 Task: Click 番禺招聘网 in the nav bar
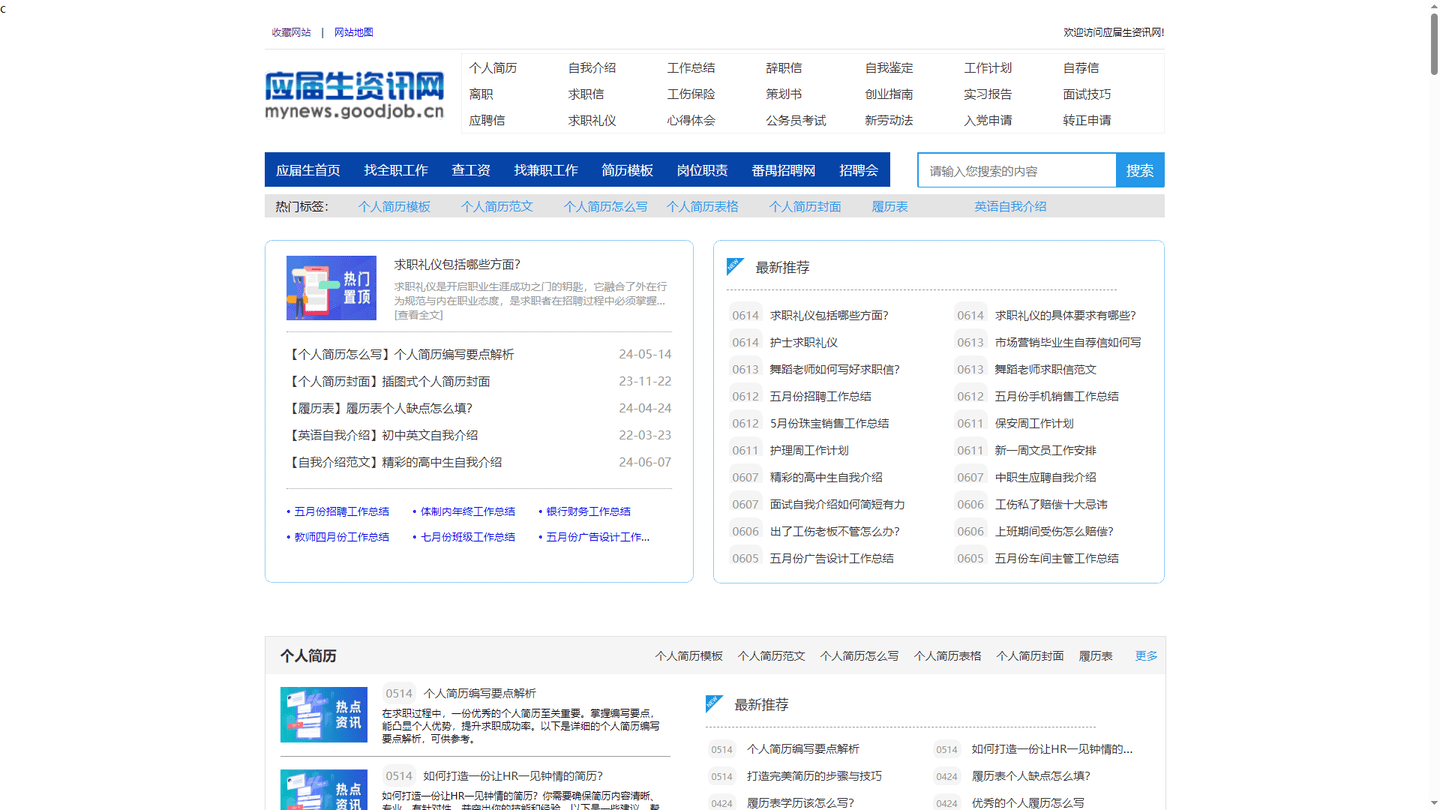(784, 170)
